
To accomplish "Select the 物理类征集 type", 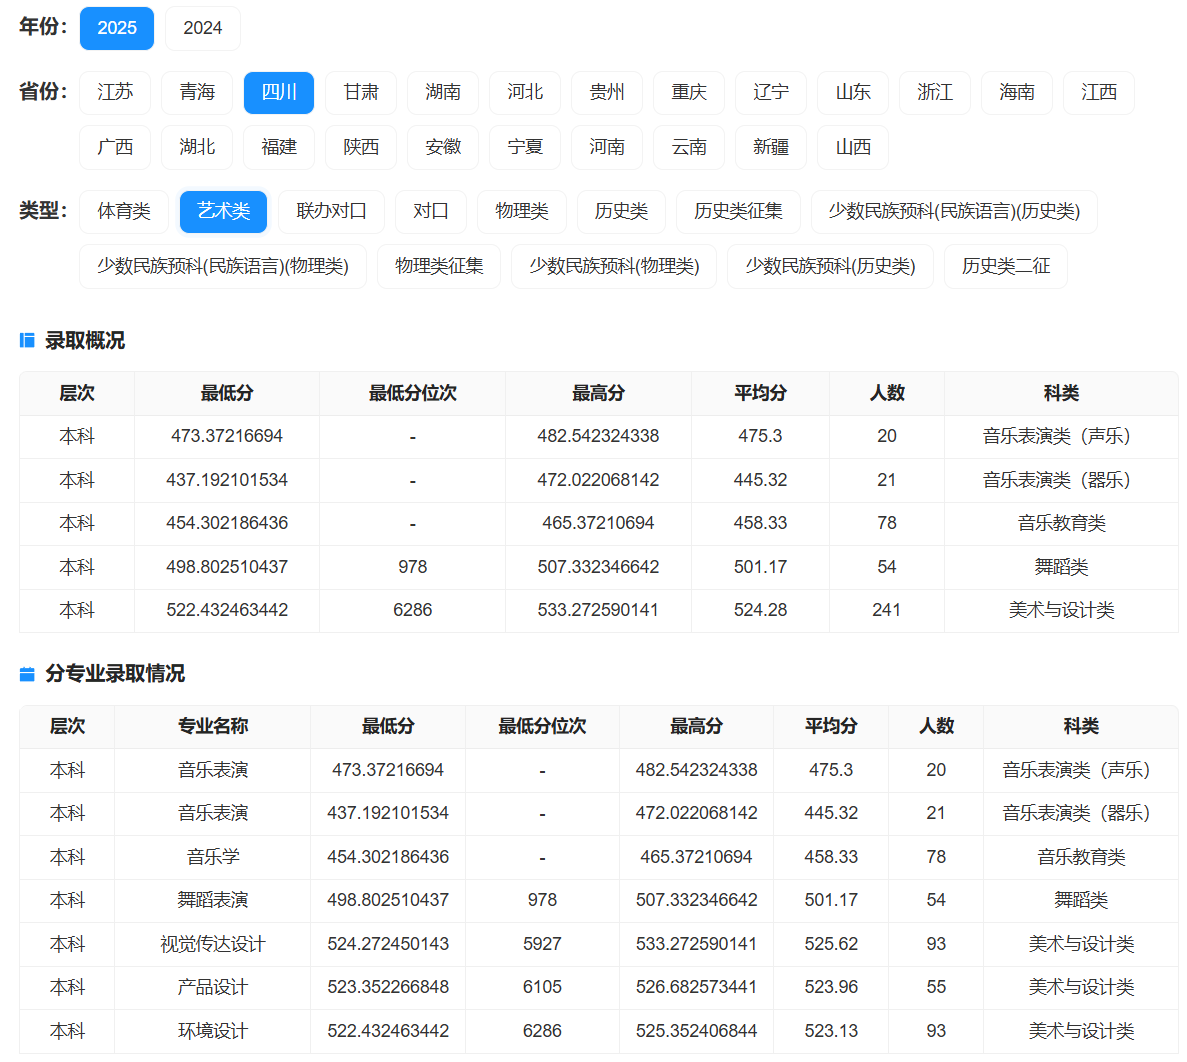I will (439, 266).
